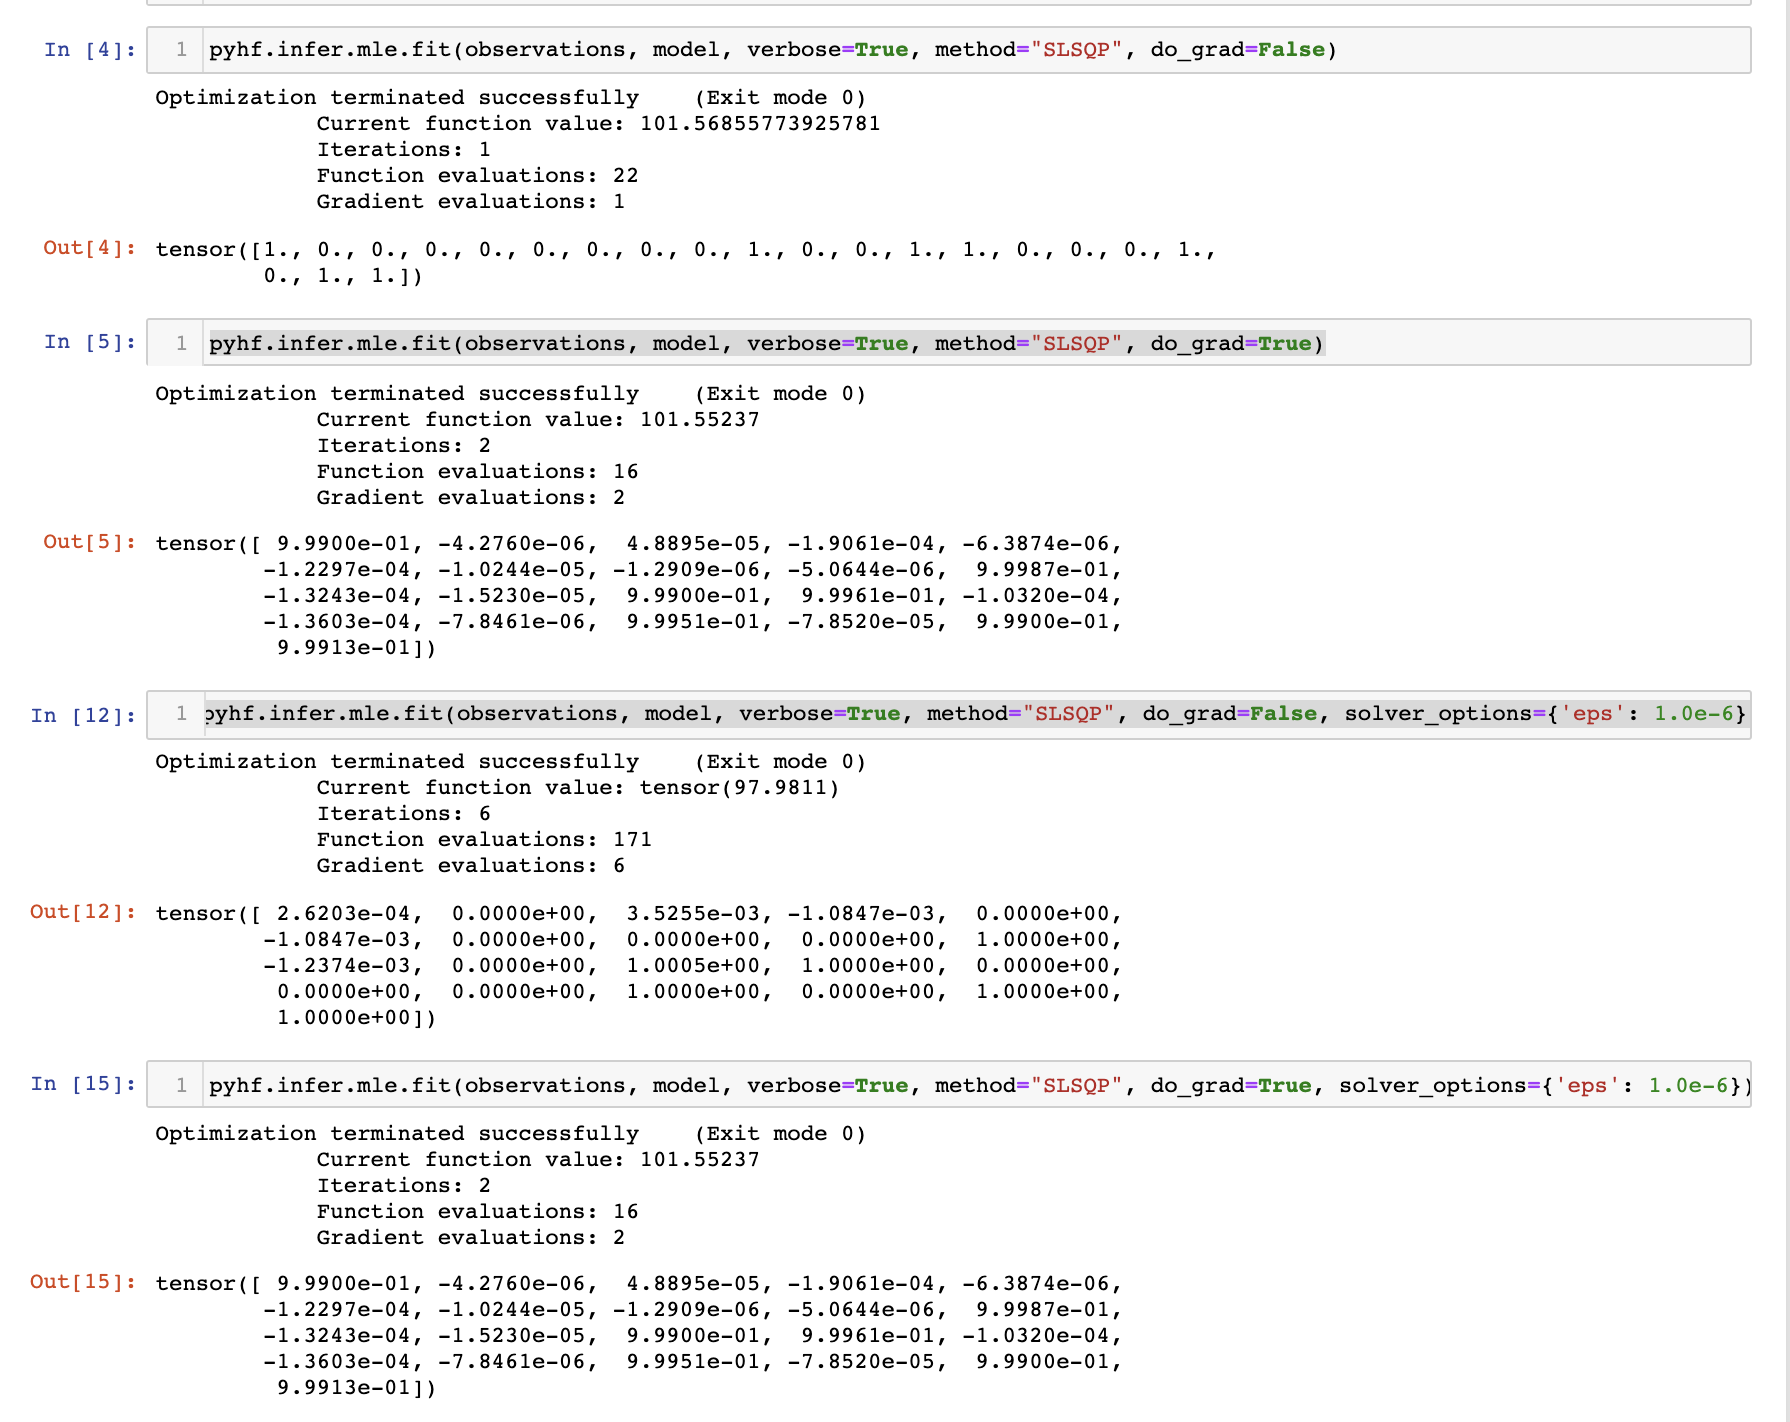This screenshot has width=1790, height=1422.
Task: Click the In [12] cell prompt
Action: tap(84, 714)
